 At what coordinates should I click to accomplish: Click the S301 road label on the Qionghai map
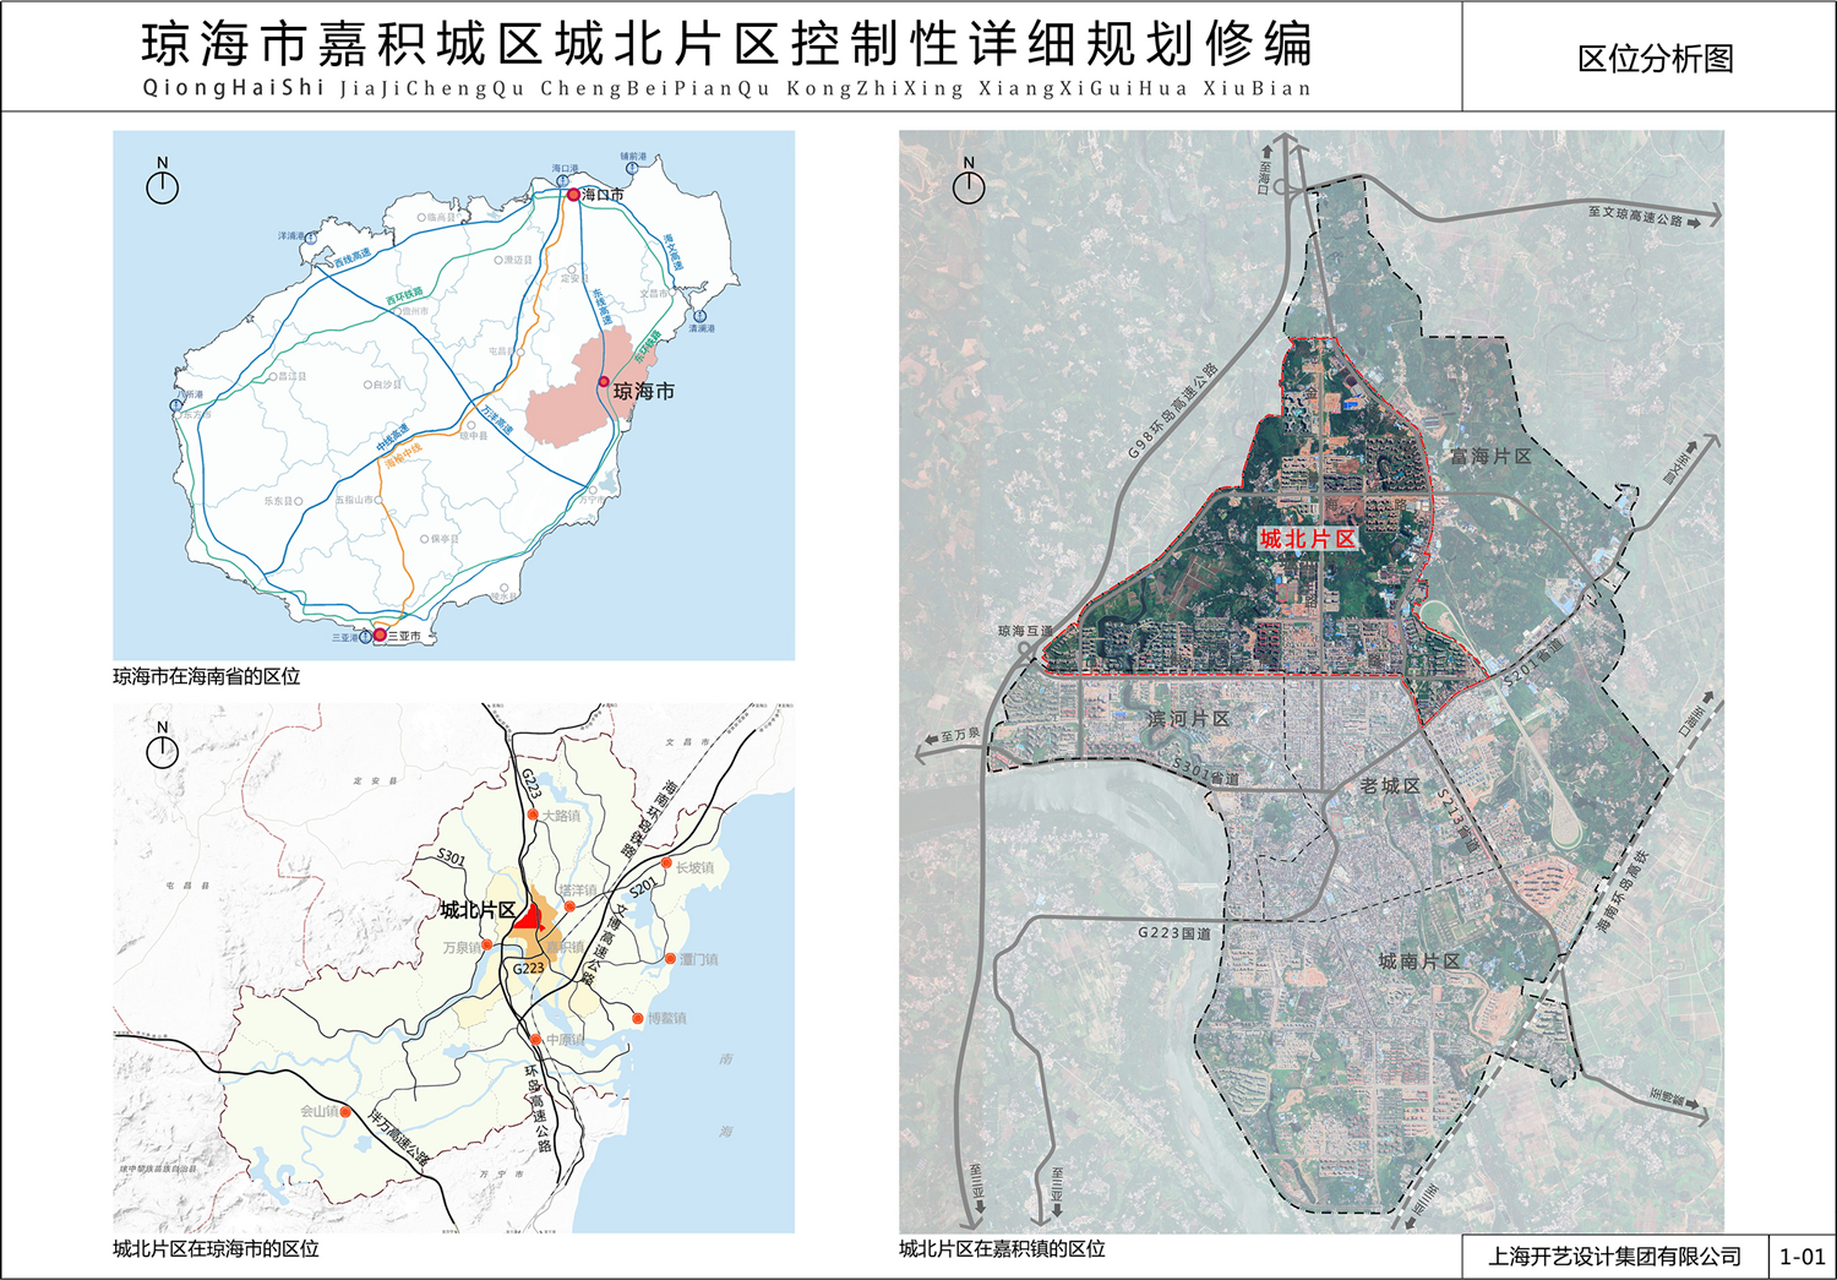tap(452, 858)
